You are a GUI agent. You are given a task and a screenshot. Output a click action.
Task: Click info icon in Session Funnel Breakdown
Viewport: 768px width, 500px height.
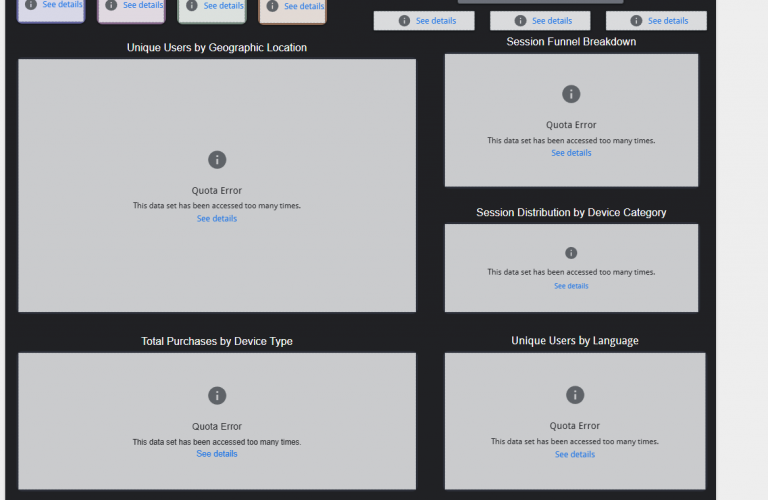[571, 94]
